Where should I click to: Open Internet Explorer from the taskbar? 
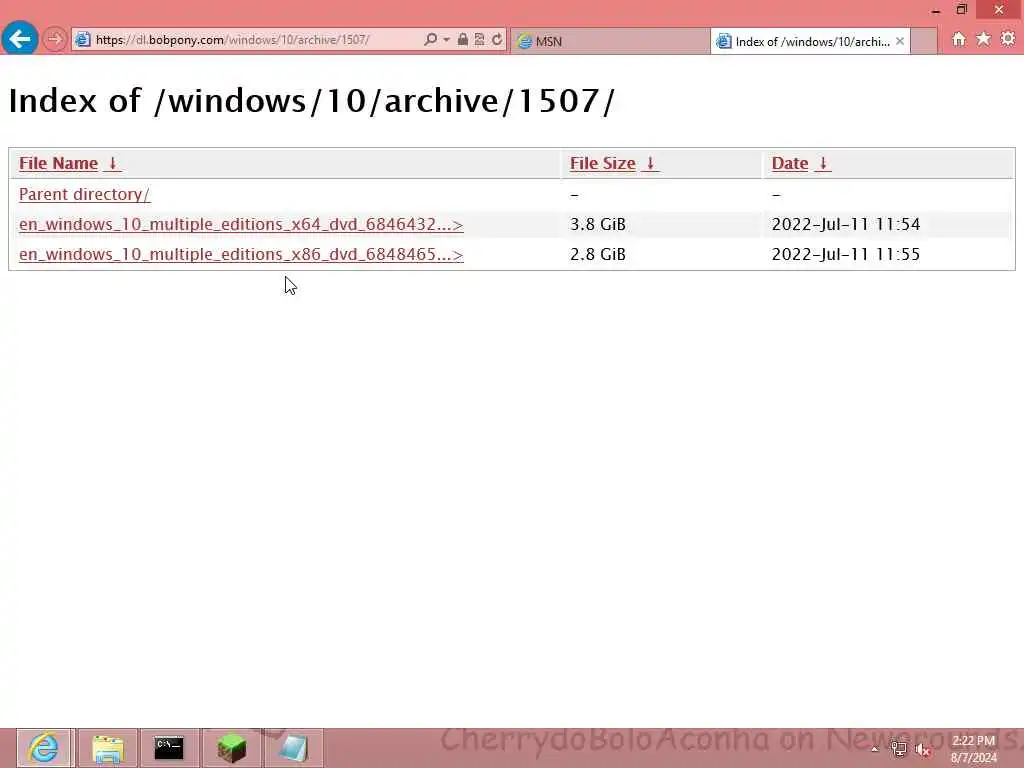[44, 748]
